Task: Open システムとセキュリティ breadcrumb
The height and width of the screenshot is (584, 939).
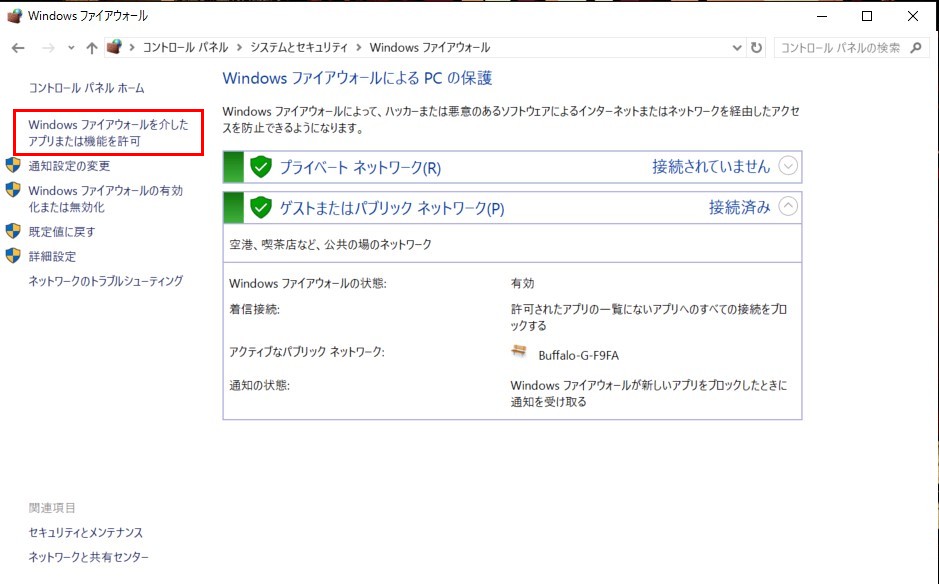Action: 299,47
